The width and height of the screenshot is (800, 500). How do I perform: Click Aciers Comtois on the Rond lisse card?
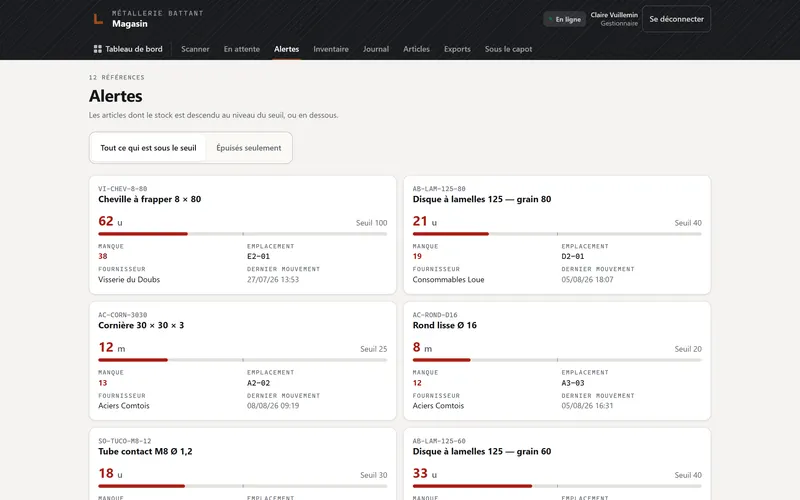coord(438,406)
